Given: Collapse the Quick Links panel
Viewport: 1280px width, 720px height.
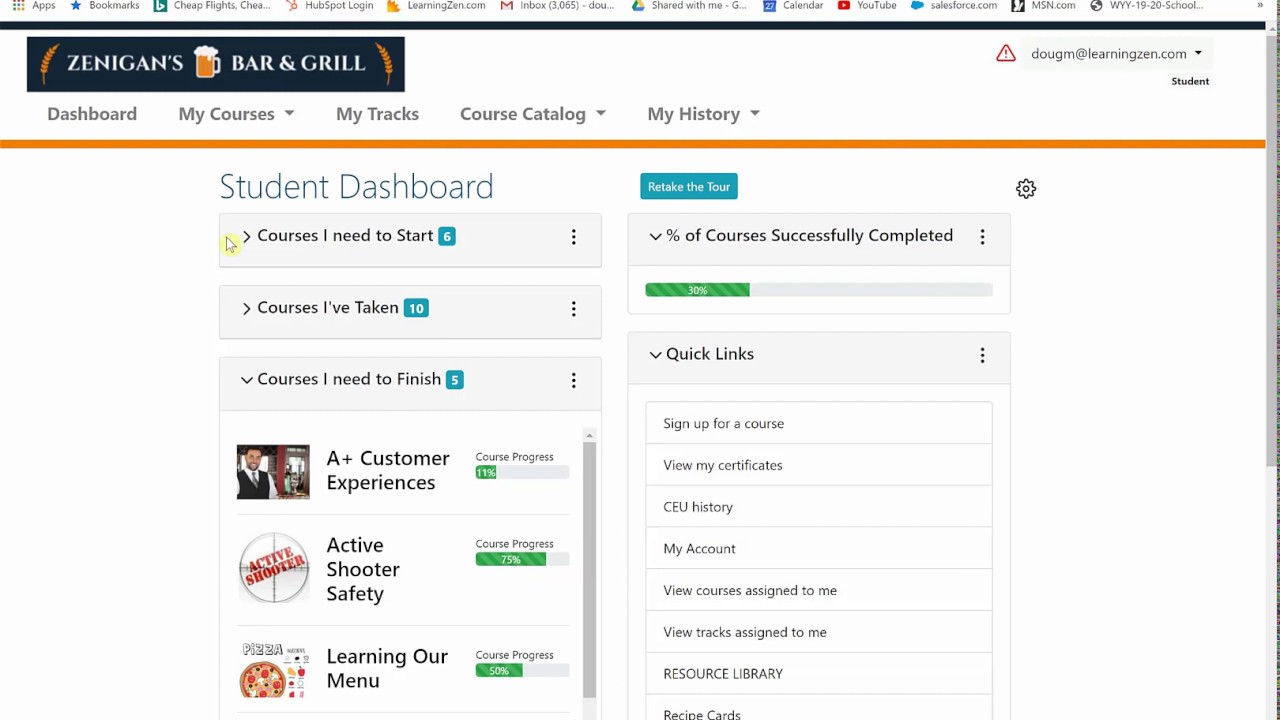Looking at the screenshot, I should point(655,355).
